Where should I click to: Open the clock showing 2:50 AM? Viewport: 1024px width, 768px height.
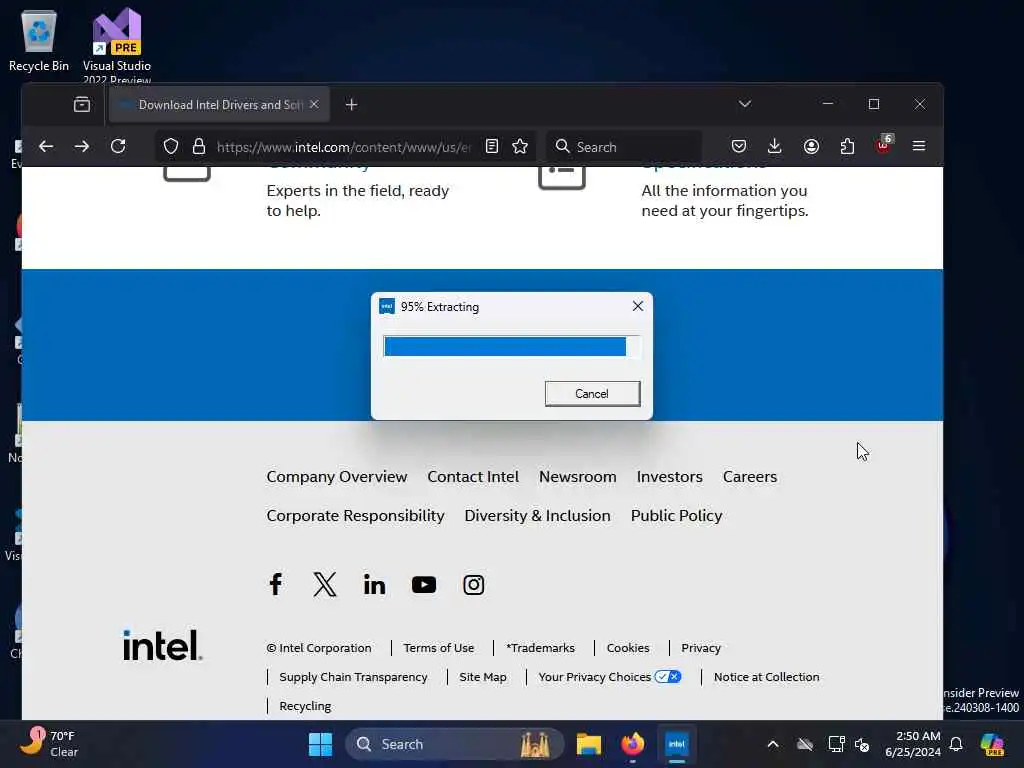point(913,744)
